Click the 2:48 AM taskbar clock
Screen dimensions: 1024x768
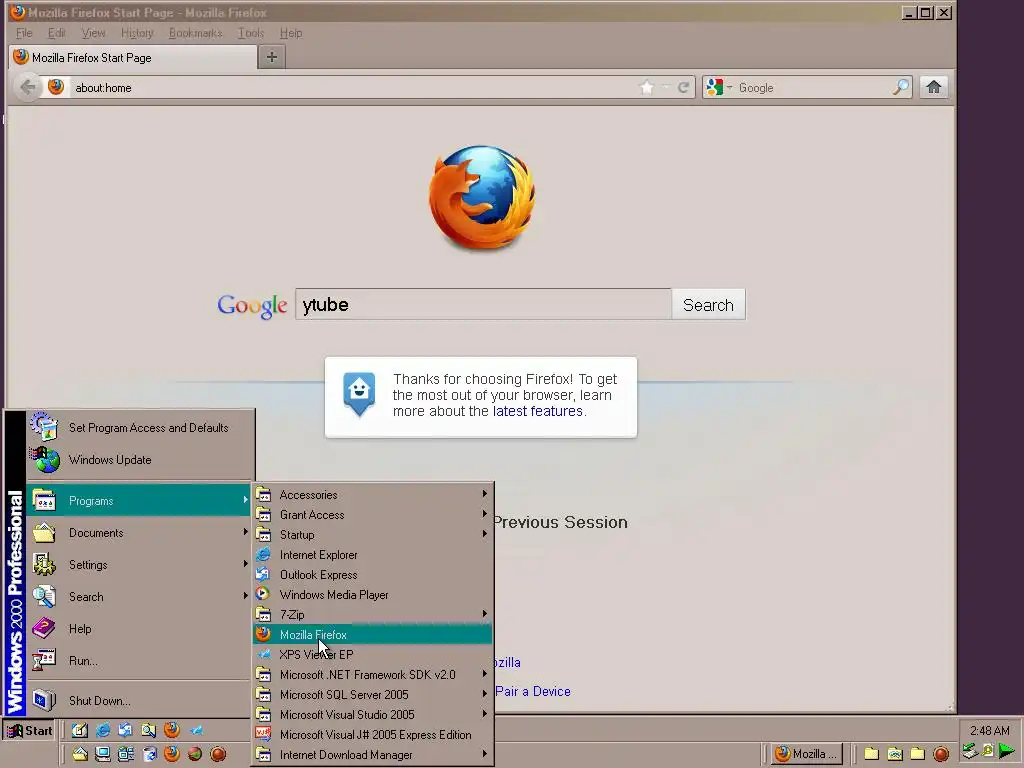pos(989,731)
